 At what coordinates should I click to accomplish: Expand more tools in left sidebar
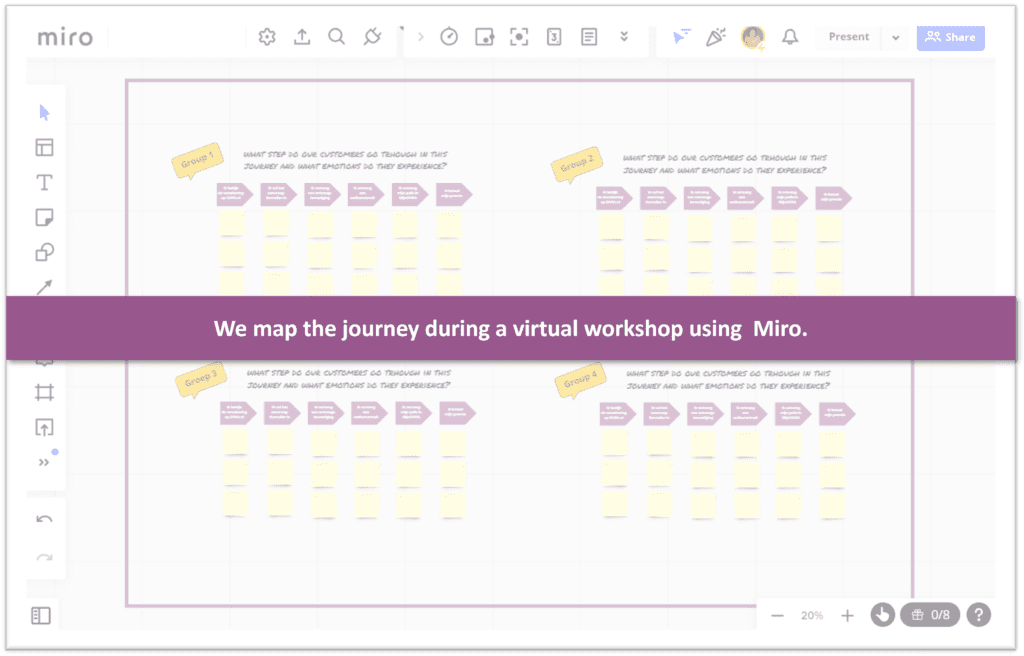[x=44, y=462]
